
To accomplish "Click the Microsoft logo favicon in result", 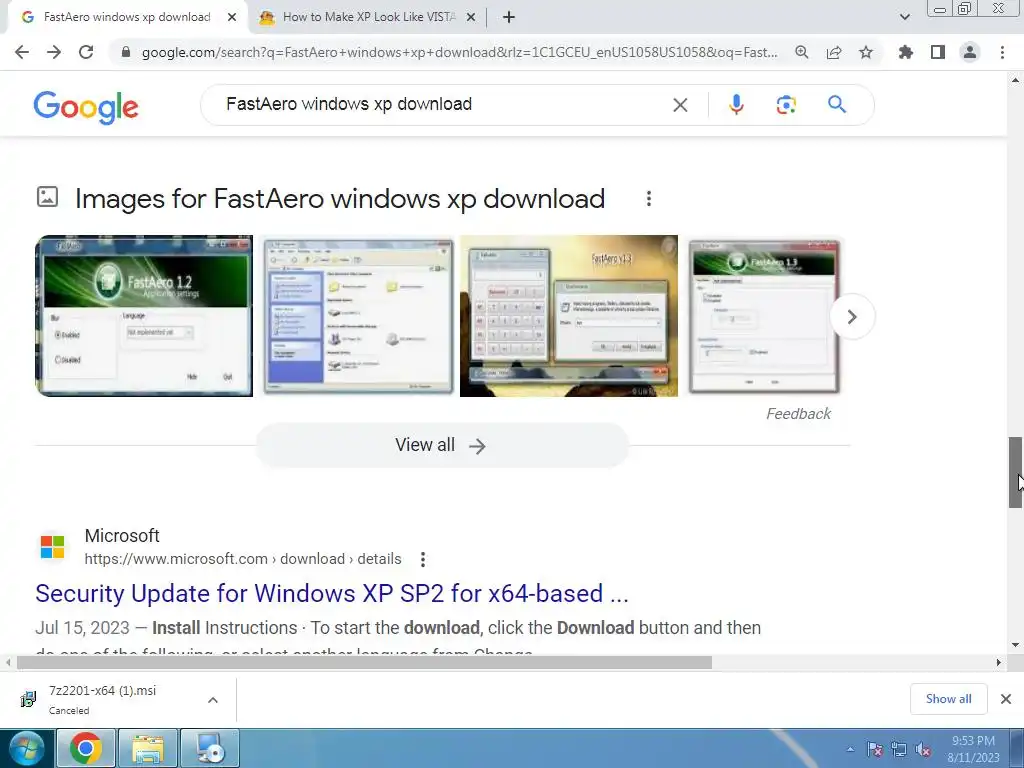I will [52, 547].
